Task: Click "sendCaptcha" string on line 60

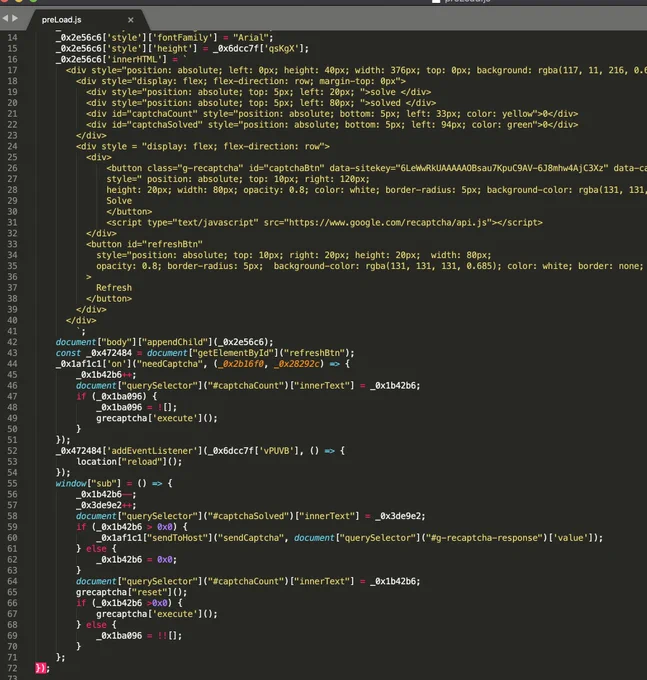Action: (x=251, y=538)
